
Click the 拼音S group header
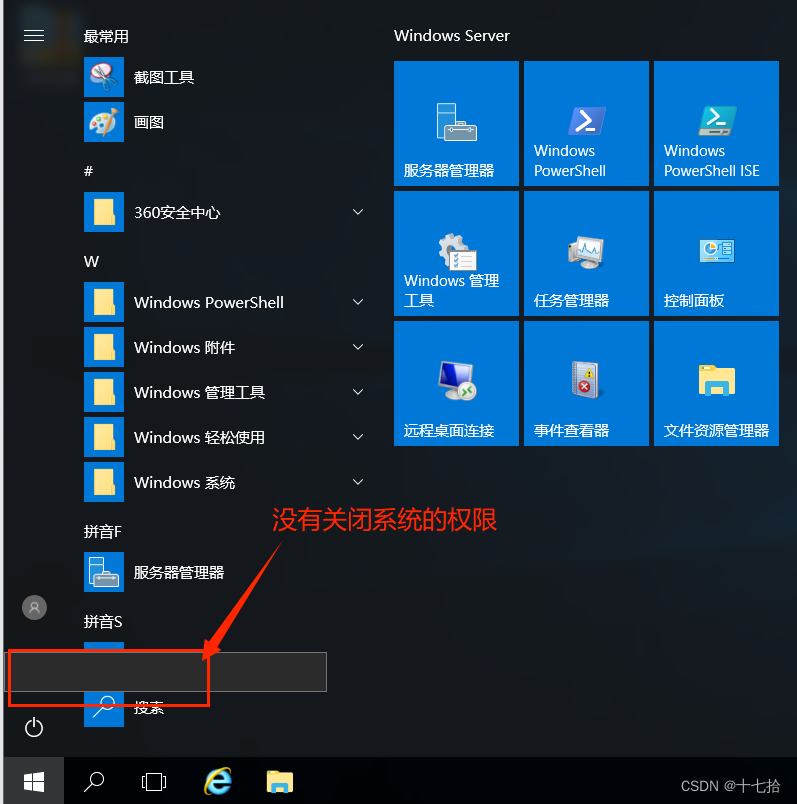click(x=103, y=622)
